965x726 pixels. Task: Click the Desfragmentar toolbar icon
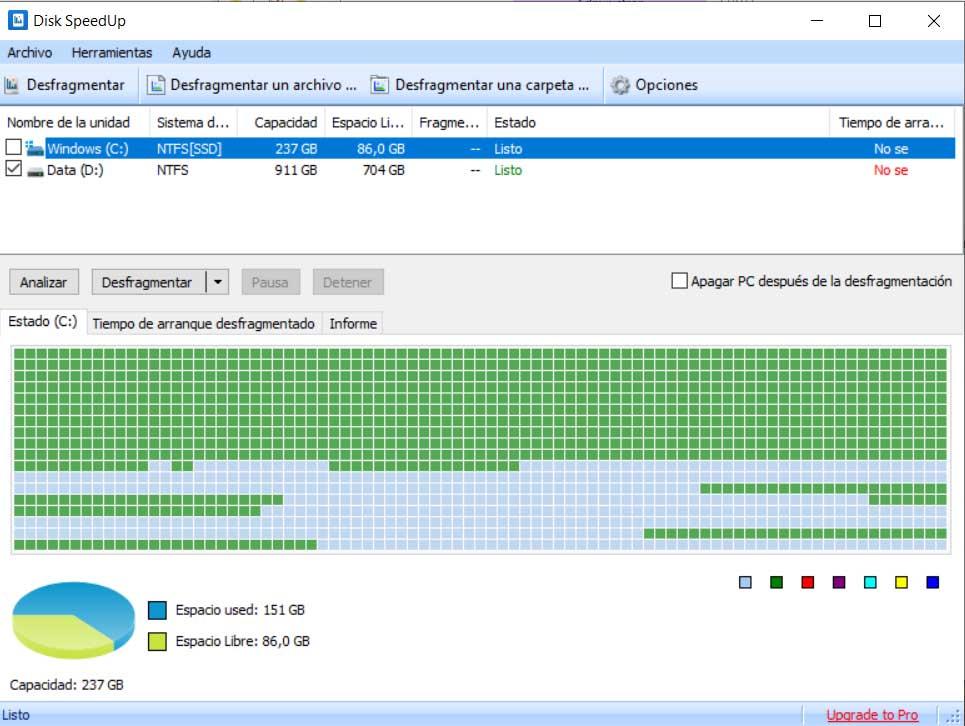(12, 85)
